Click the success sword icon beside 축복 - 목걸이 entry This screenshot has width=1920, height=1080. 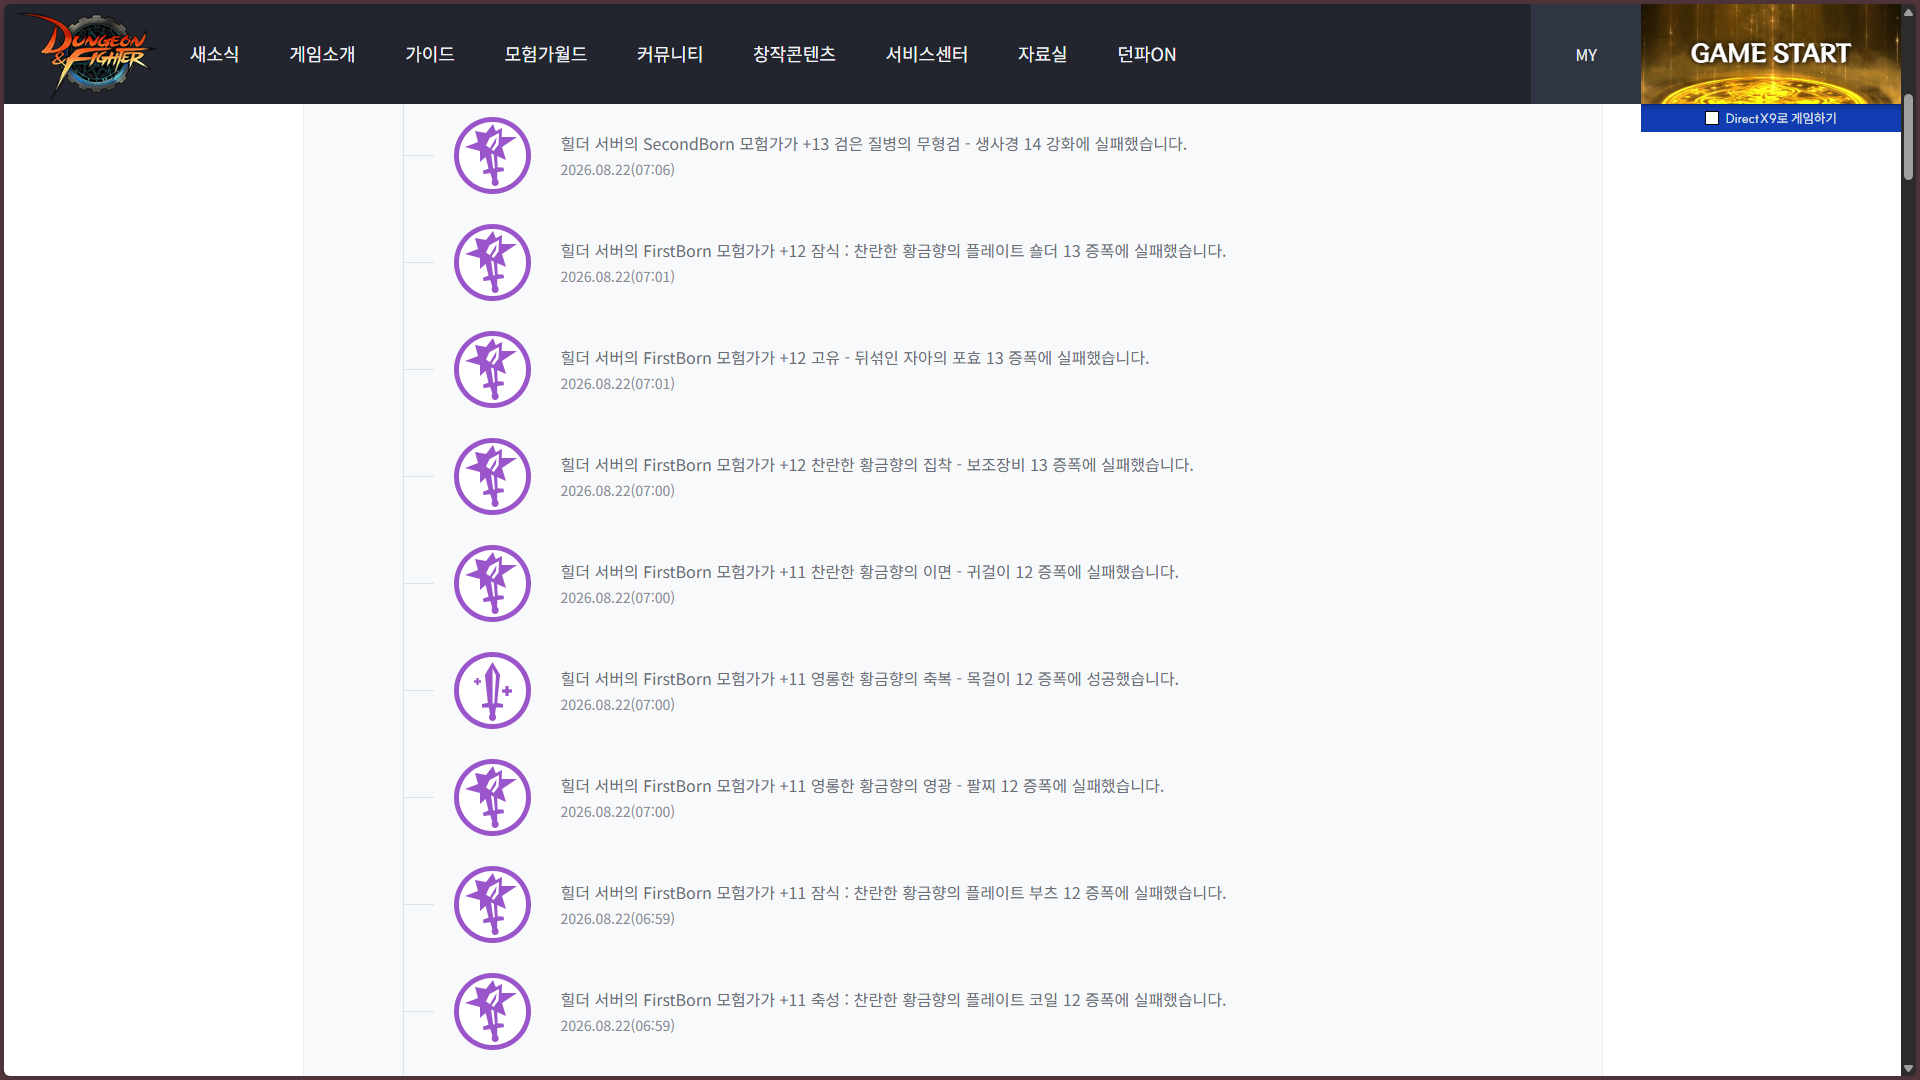click(492, 690)
